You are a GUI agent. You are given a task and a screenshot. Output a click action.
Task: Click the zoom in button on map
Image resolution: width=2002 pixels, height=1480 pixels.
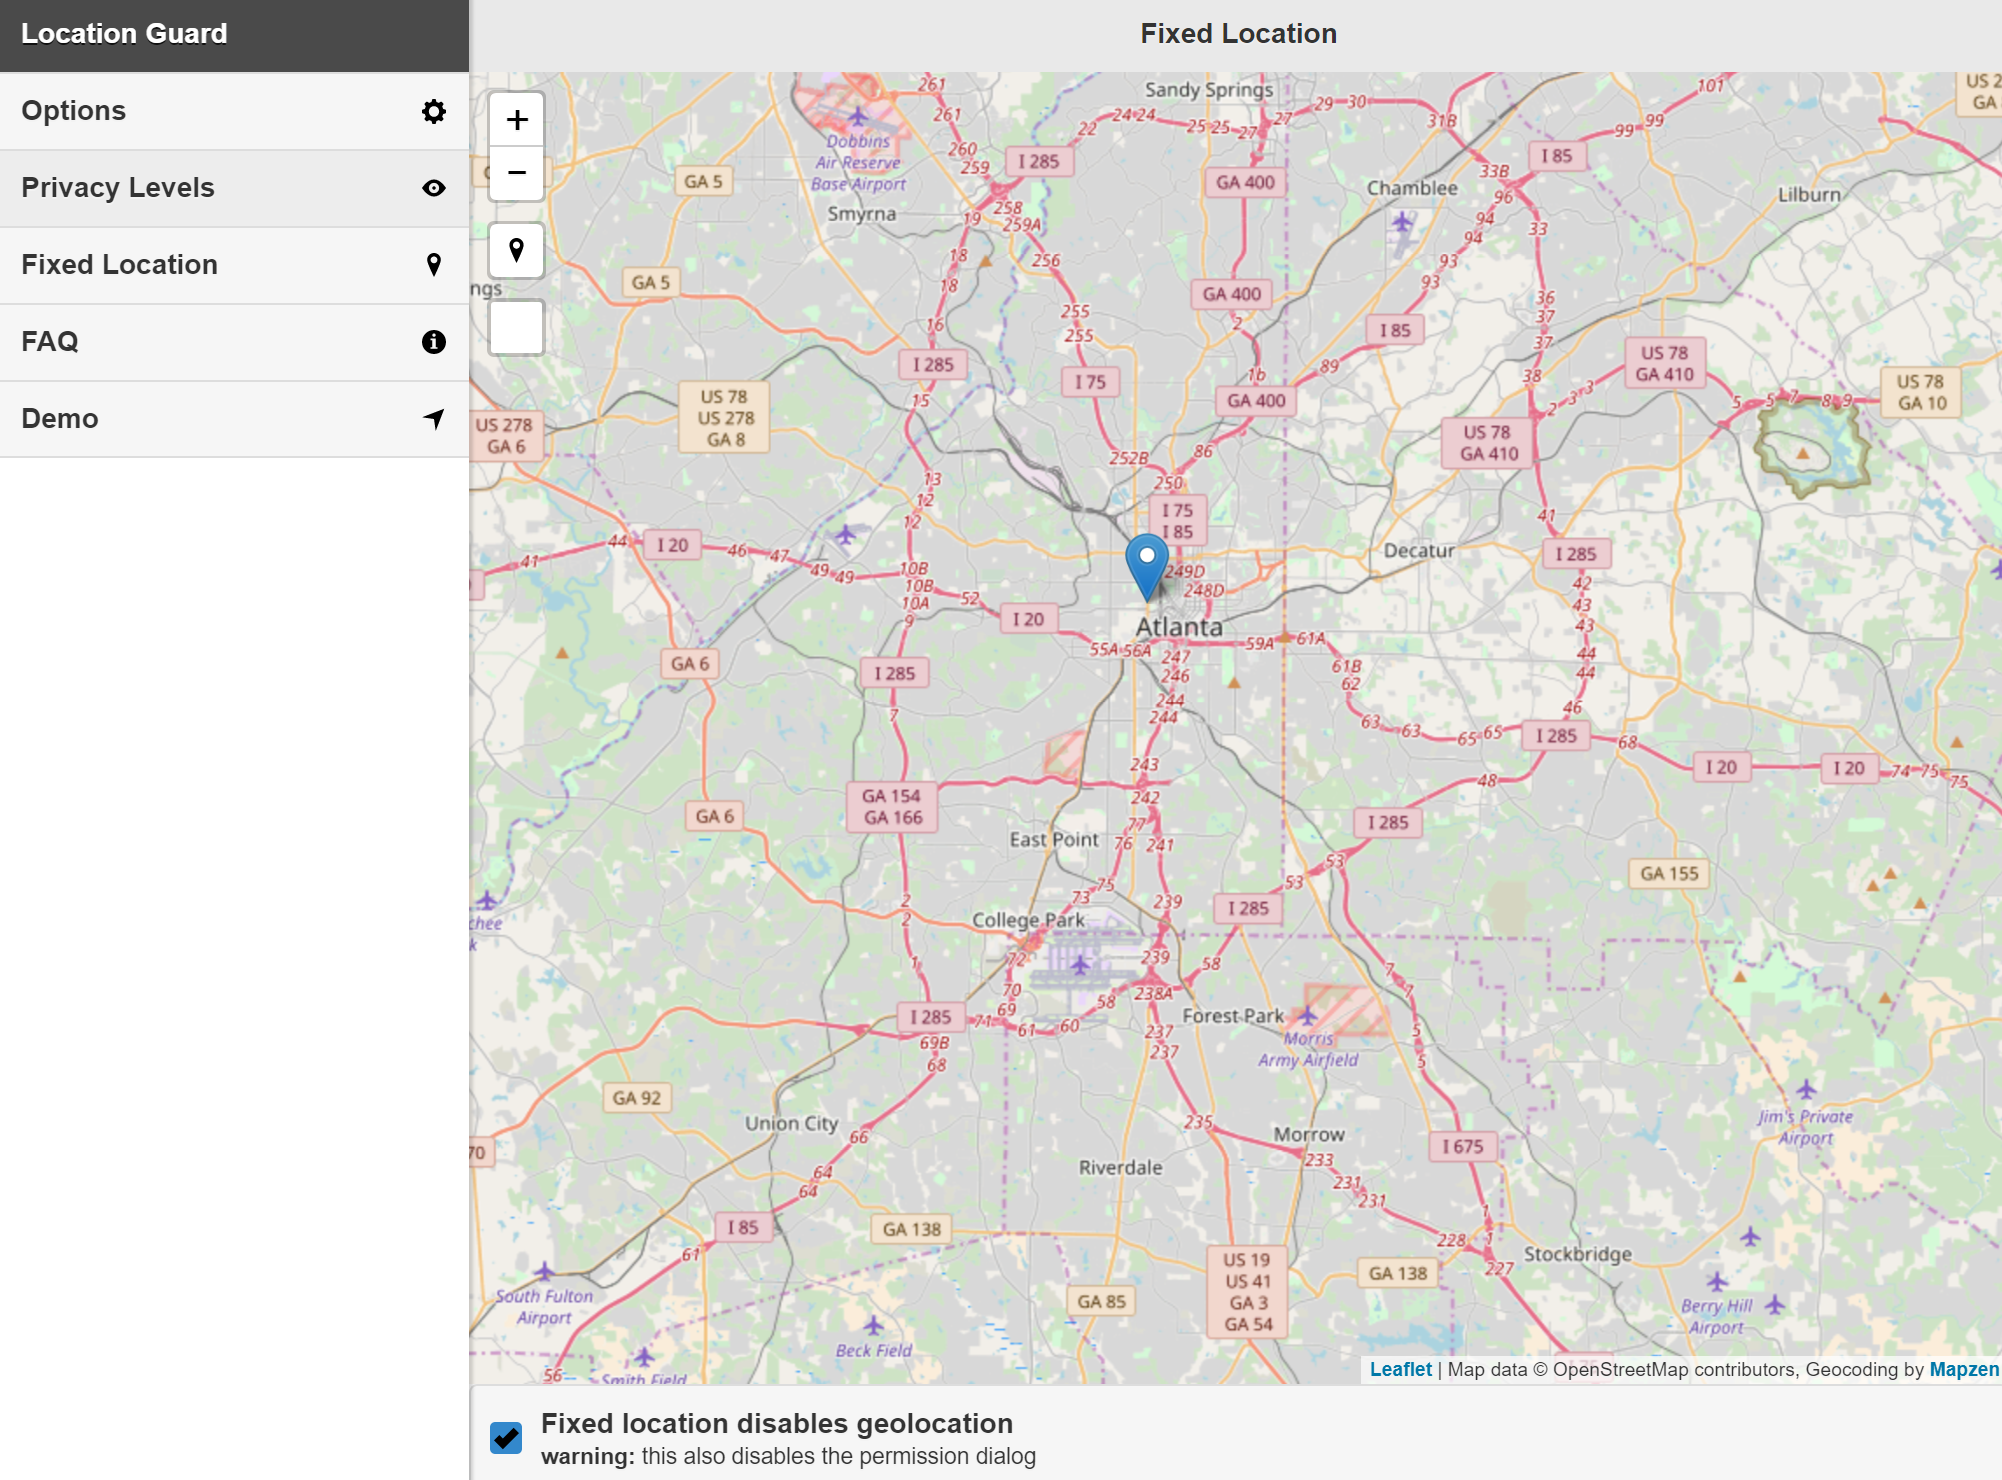pyautogui.click(x=516, y=118)
